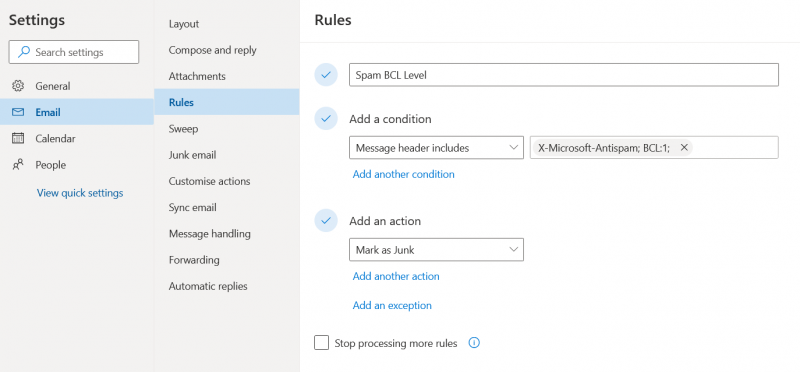Remove the X-Microsoft-Antispam condition tag
Viewport: 800px width, 372px height.
(x=684, y=147)
